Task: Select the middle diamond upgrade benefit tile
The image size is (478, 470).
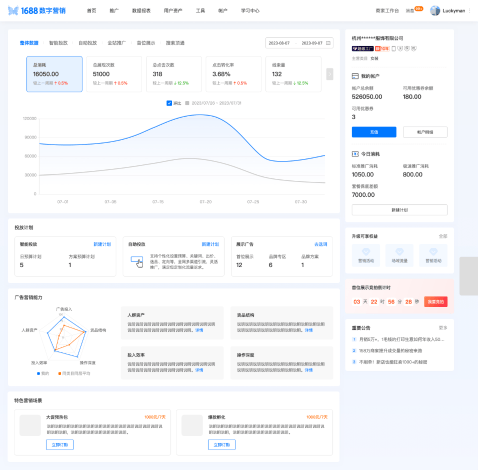Action: coord(399,255)
